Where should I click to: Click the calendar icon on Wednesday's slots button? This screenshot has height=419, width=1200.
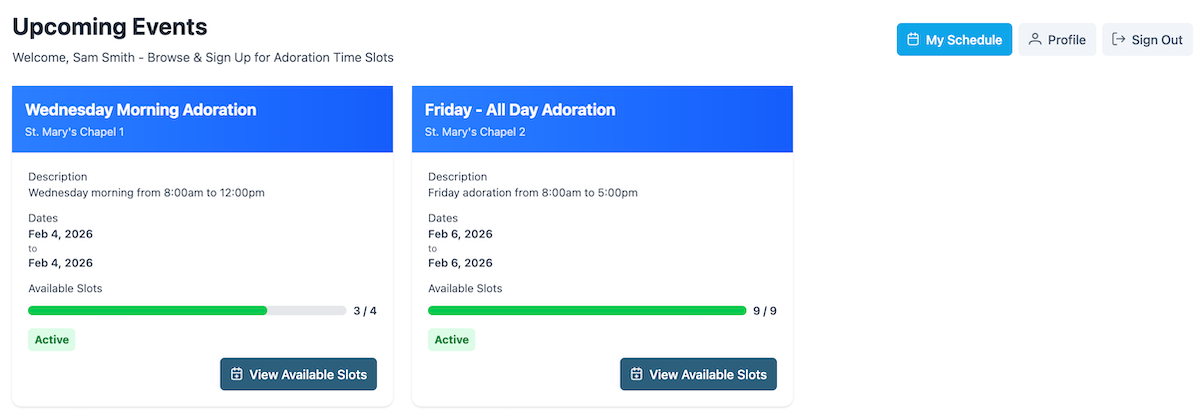tap(237, 375)
